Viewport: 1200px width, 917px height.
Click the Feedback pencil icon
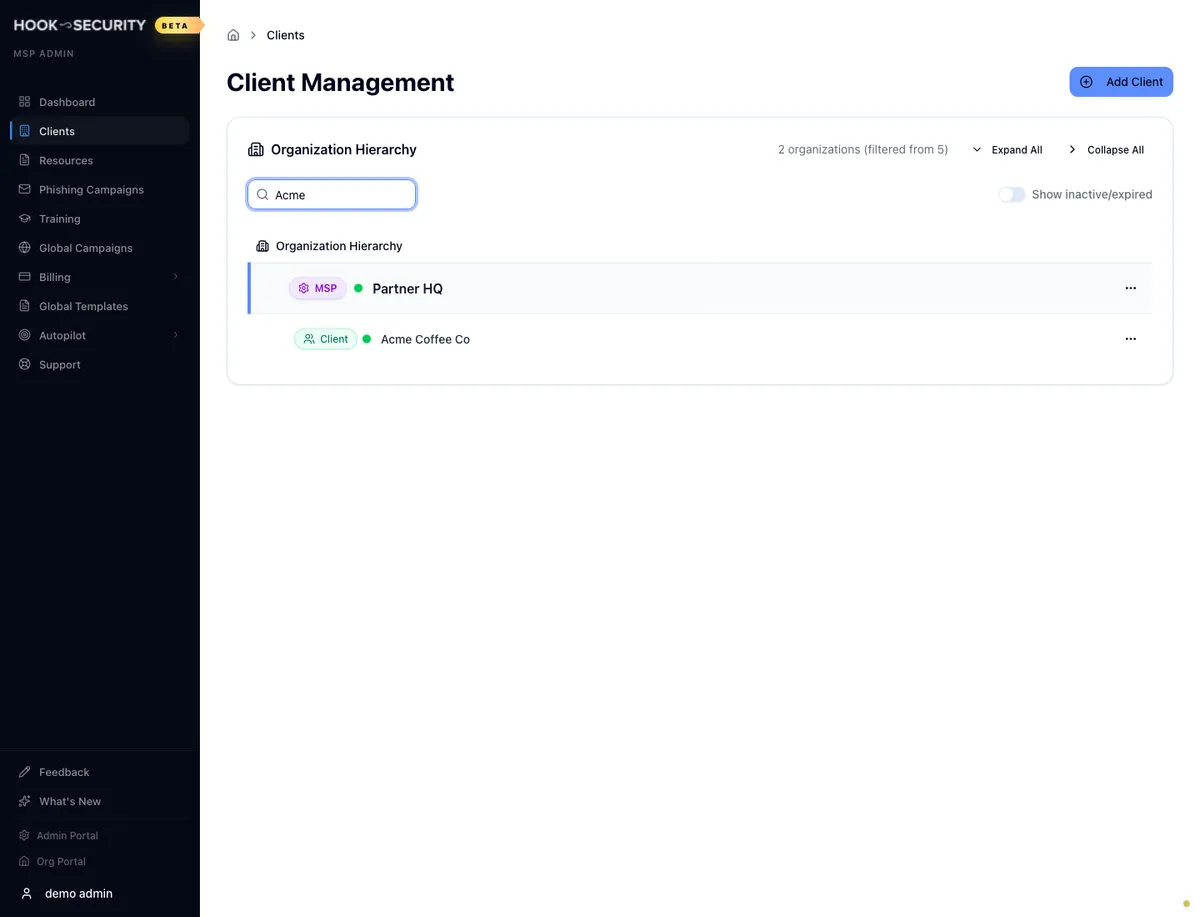point(25,772)
